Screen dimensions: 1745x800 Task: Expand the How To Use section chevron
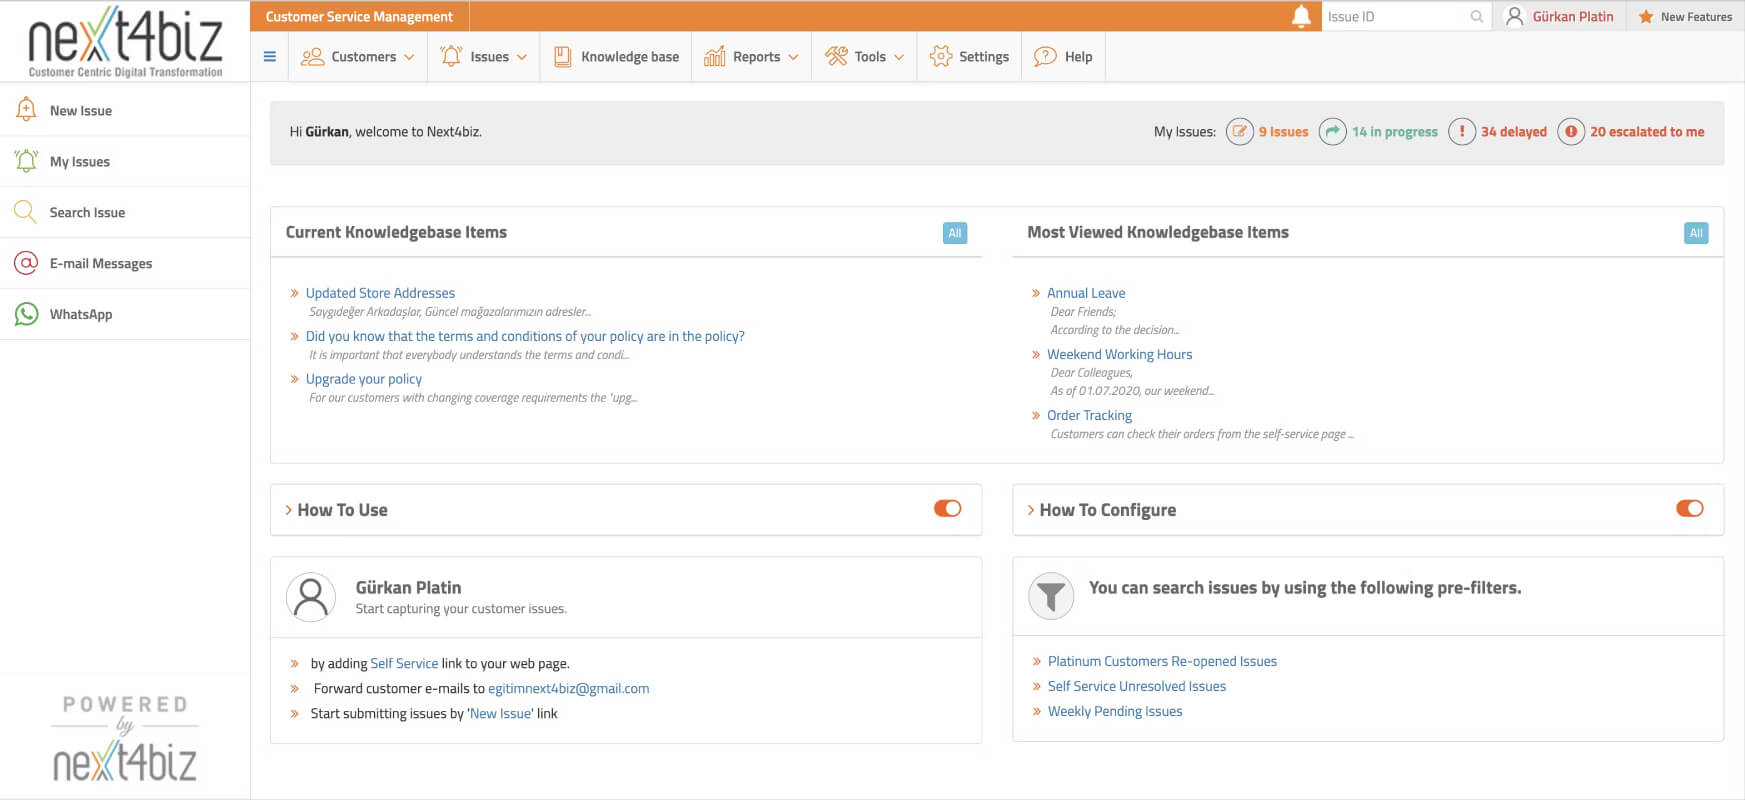click(289, 510)
